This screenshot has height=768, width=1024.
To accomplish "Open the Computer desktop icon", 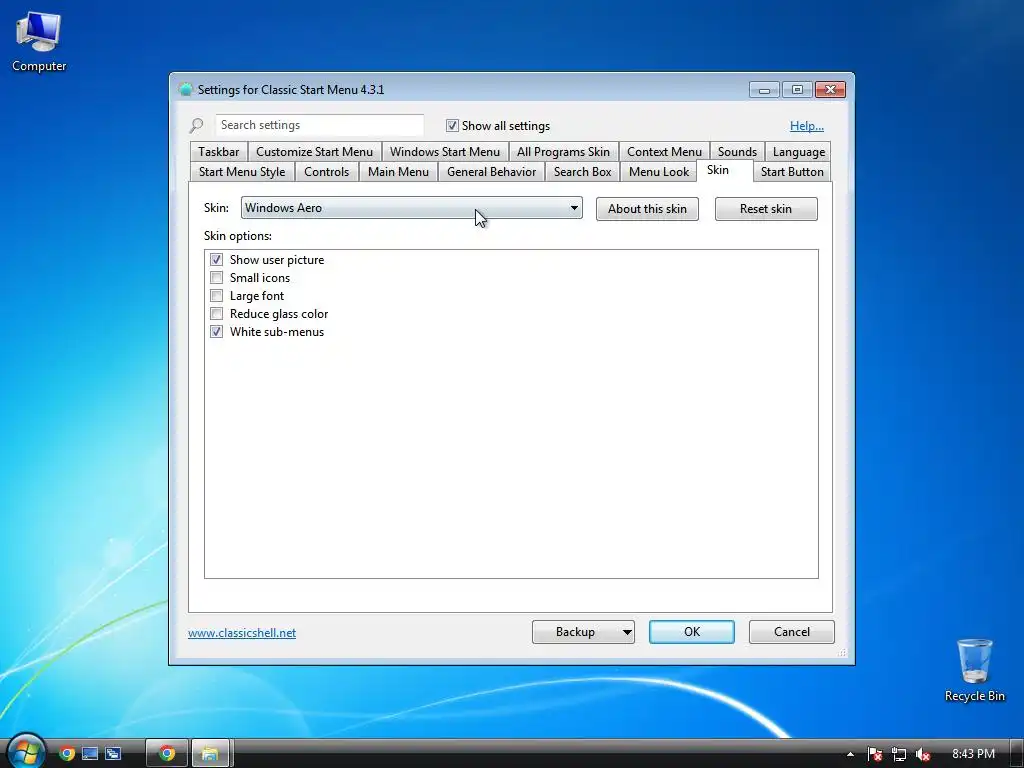I will (x=39, y=42).
